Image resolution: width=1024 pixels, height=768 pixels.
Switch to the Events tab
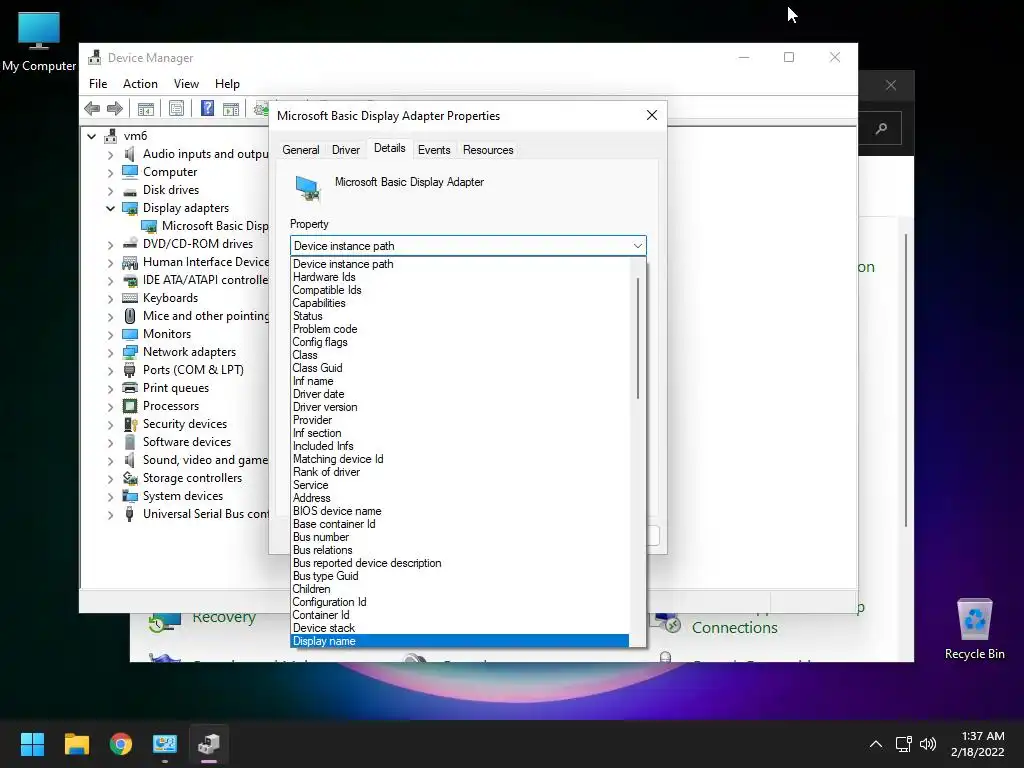[434, 150]
